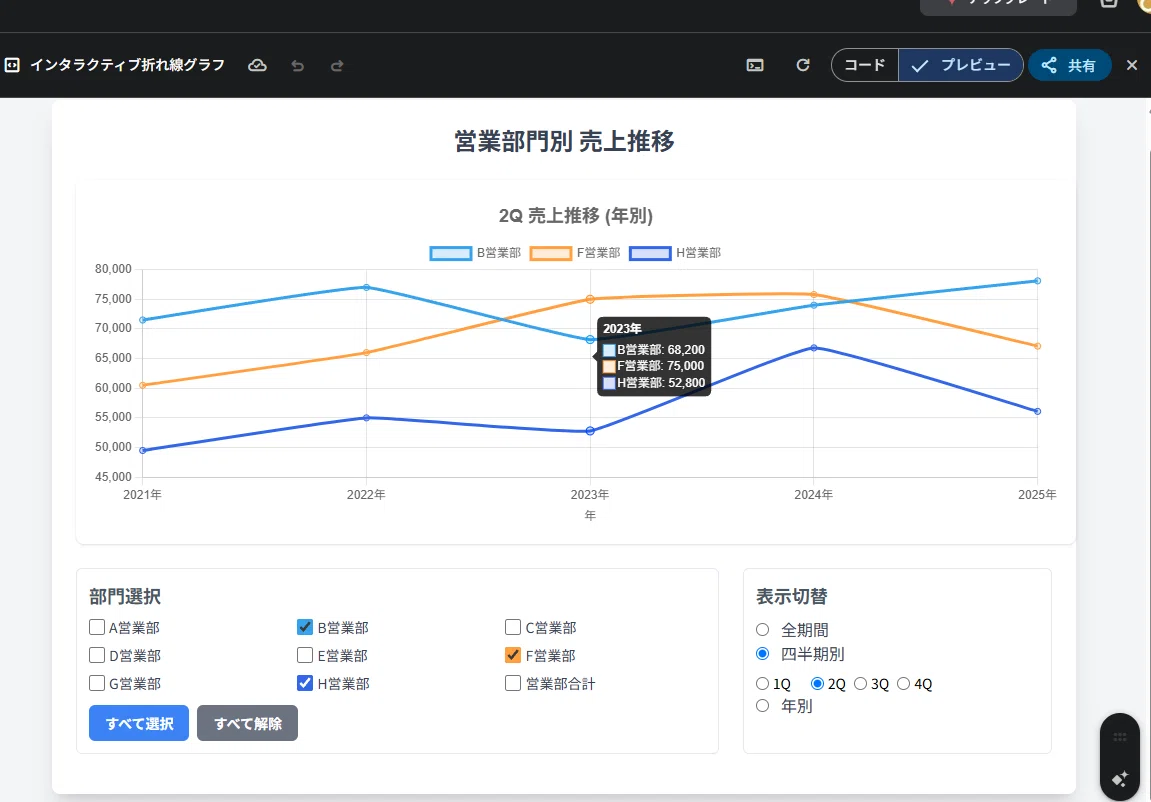Uncheck the H営業部 checkbox
The image size is (1151, 802).
coord(305,683)
